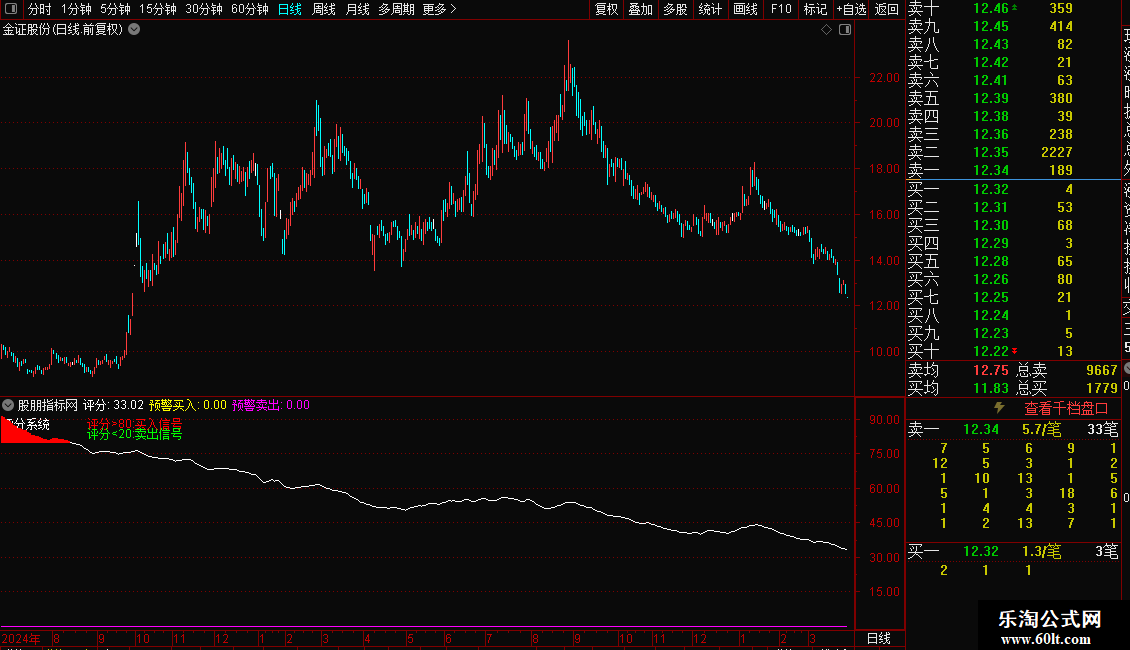Expand dropdown next to 金证股份 title

(x=134, y=30)
